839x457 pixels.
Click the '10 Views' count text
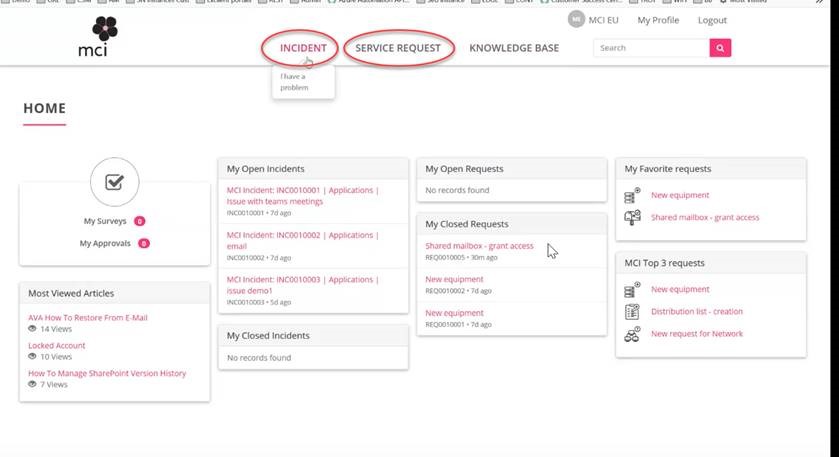56,357
